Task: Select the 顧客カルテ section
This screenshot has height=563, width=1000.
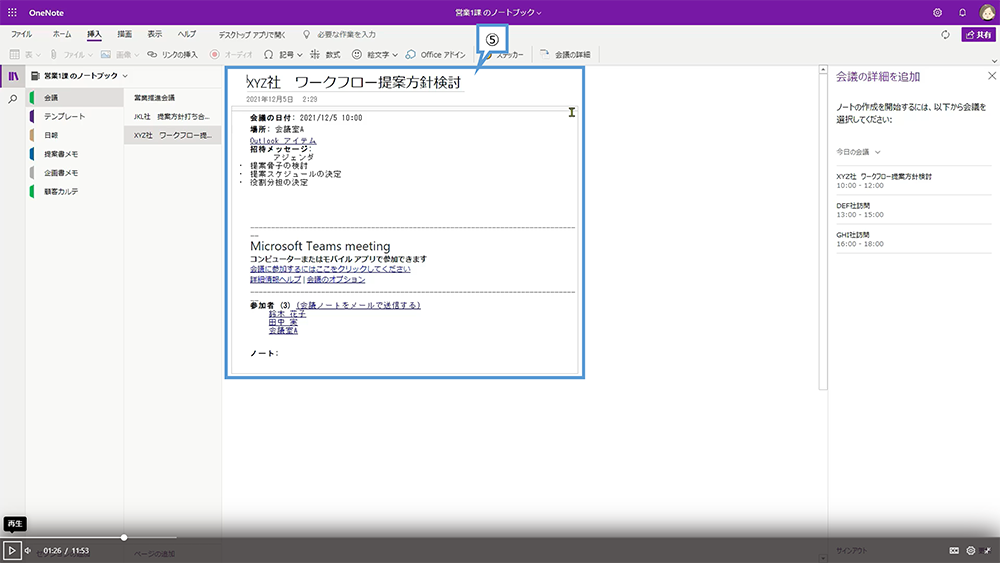Action: coord(75,191)
